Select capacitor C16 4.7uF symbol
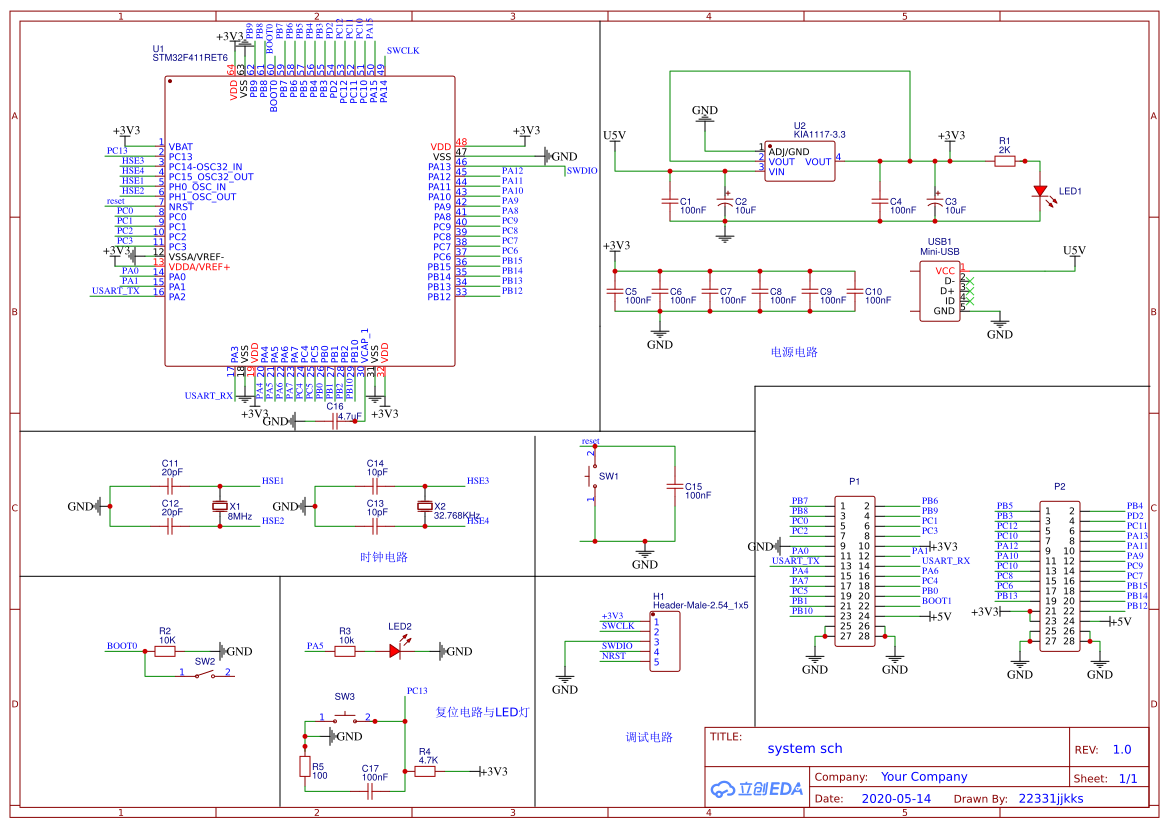 tap(335, 422)
